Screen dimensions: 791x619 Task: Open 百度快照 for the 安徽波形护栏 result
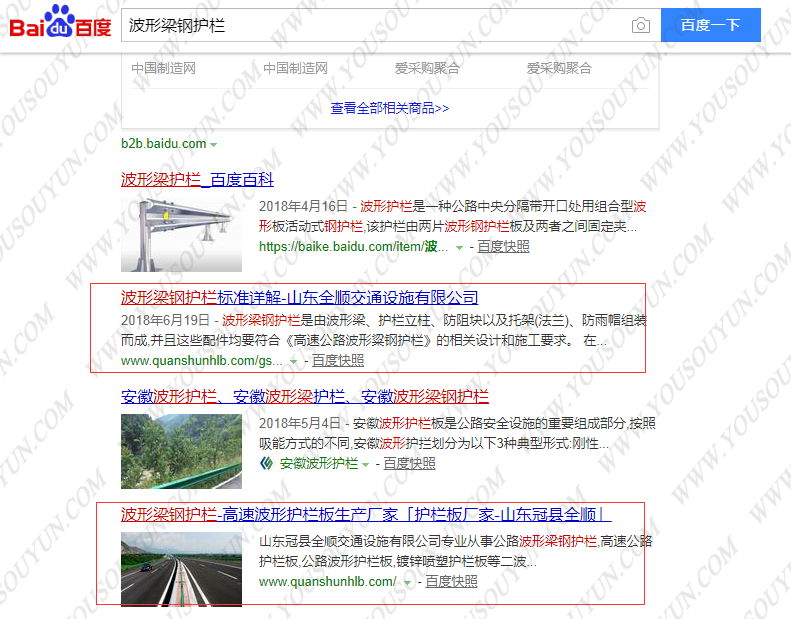pyautogui.click(x=409, y=463)
